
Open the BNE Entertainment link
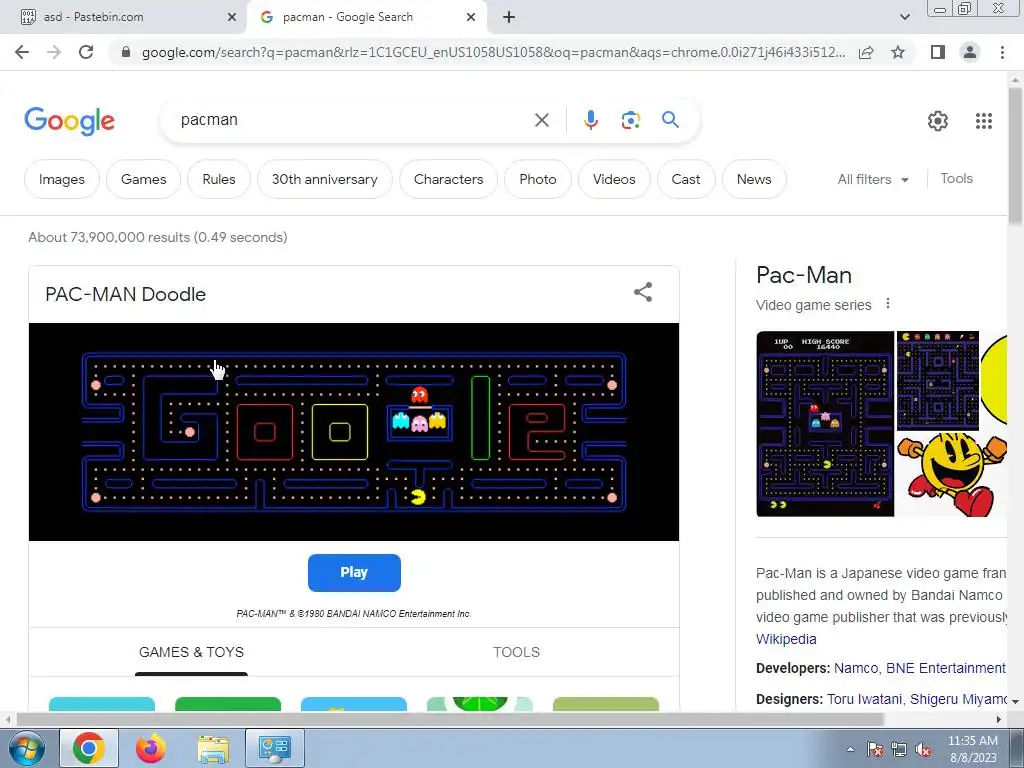pyautogui.click(x=945, y=668)
